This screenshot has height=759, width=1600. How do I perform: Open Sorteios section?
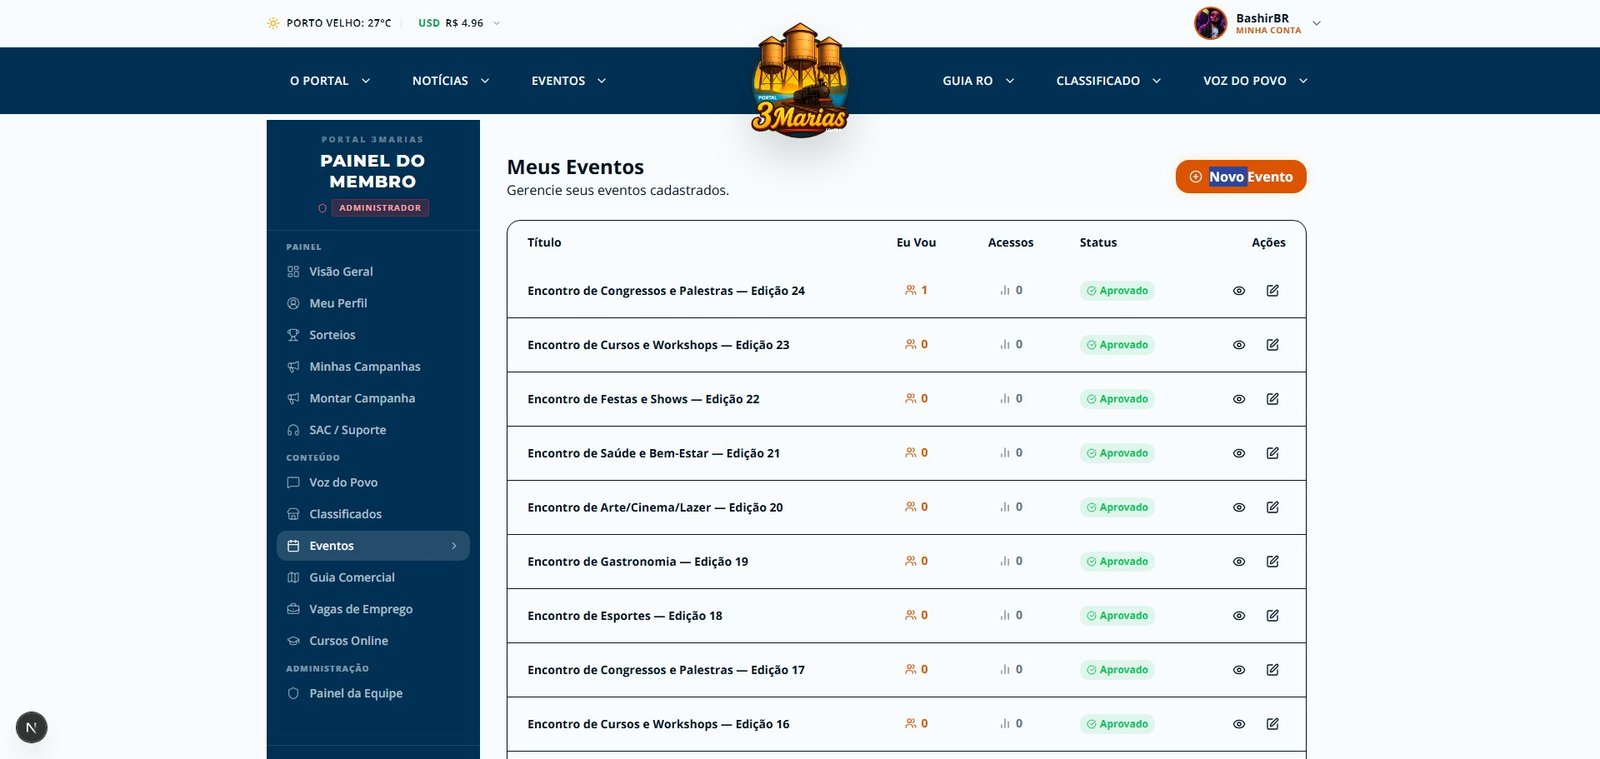click(373, 335)
